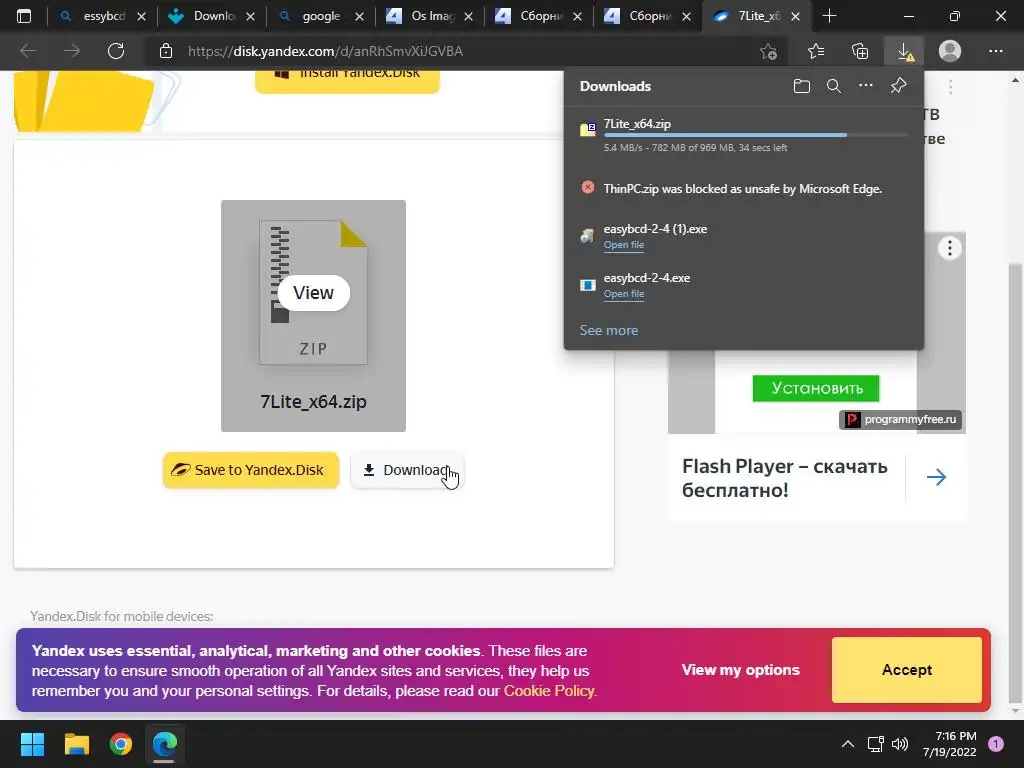This screenshot has height=768, width=1024.
Task: Click the 7Lite_x64.zip download progress bar
Action: pos(756,135)
